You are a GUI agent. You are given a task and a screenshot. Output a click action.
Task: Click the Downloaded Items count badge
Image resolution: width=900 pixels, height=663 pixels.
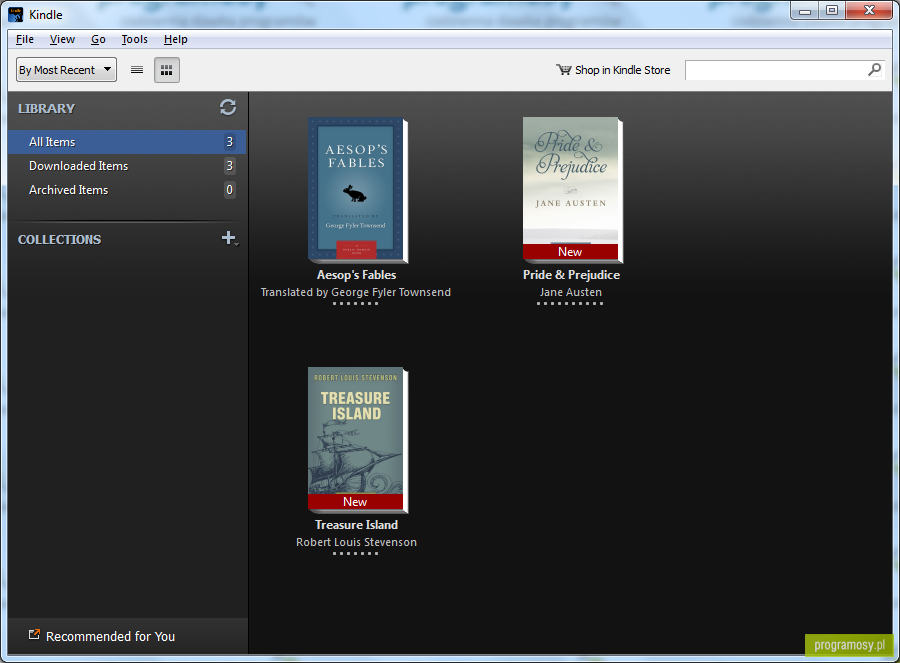pos(230,166)
